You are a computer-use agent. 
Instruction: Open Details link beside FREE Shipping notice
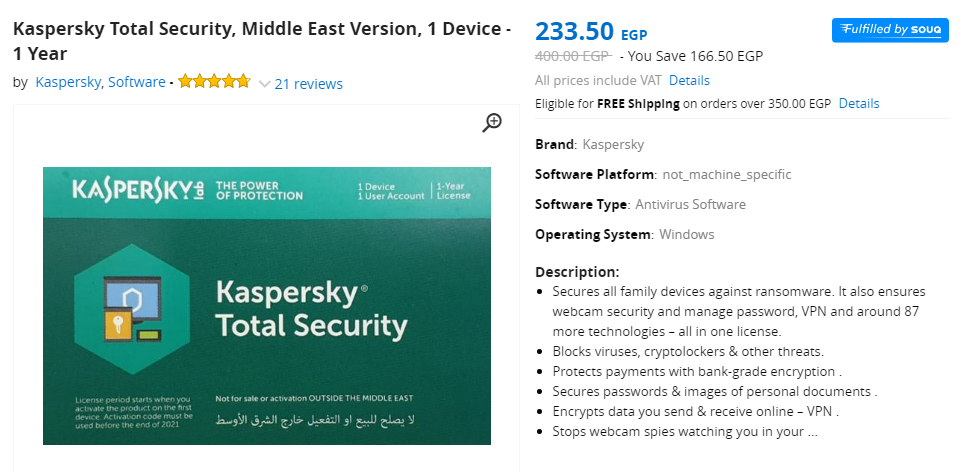(x=859, y=103)
